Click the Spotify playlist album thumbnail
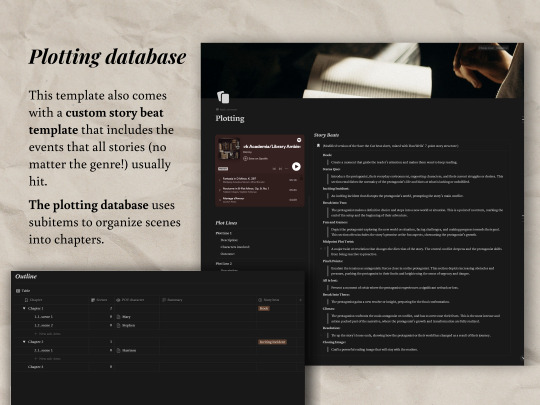Screen dimensions: 540x405 point(229,149)
